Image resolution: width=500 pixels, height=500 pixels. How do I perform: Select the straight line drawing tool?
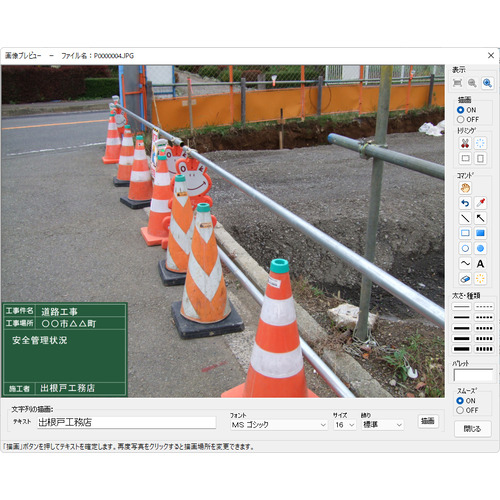[465, 218]
